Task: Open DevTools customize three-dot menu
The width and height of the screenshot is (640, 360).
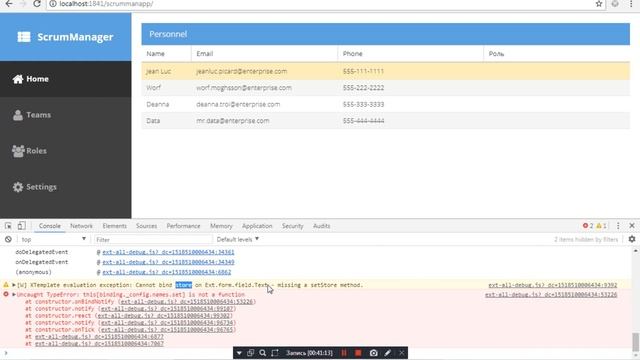Action: coord(618,226)
